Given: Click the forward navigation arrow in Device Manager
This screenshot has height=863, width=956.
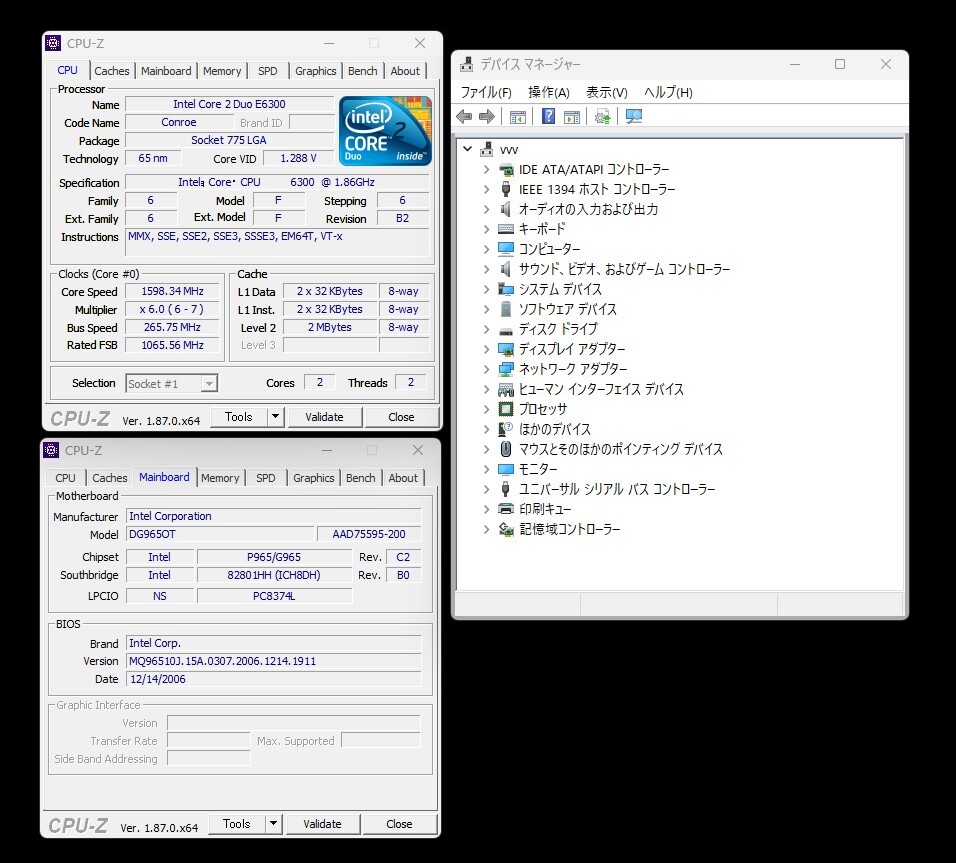Looking at the screenshot, I should pos(486,116).
